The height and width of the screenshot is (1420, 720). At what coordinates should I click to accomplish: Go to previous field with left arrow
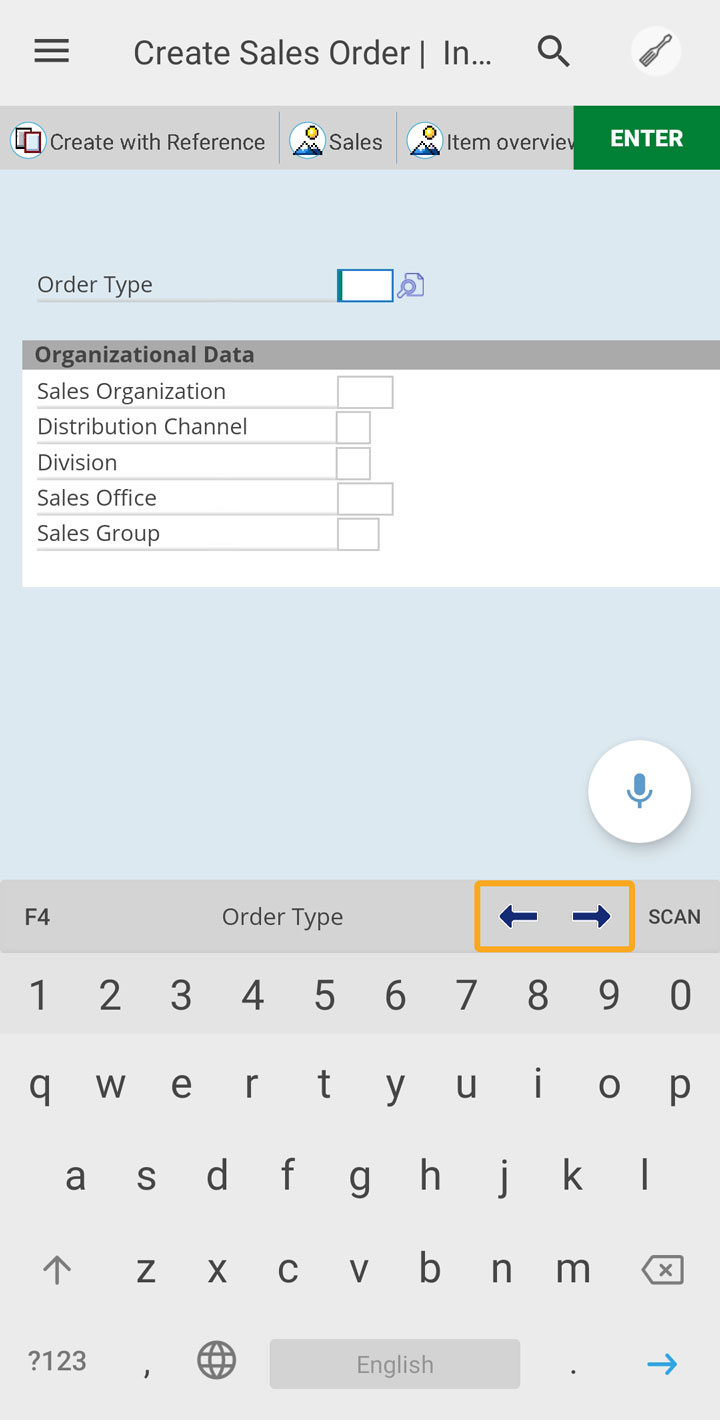[518, 916]
